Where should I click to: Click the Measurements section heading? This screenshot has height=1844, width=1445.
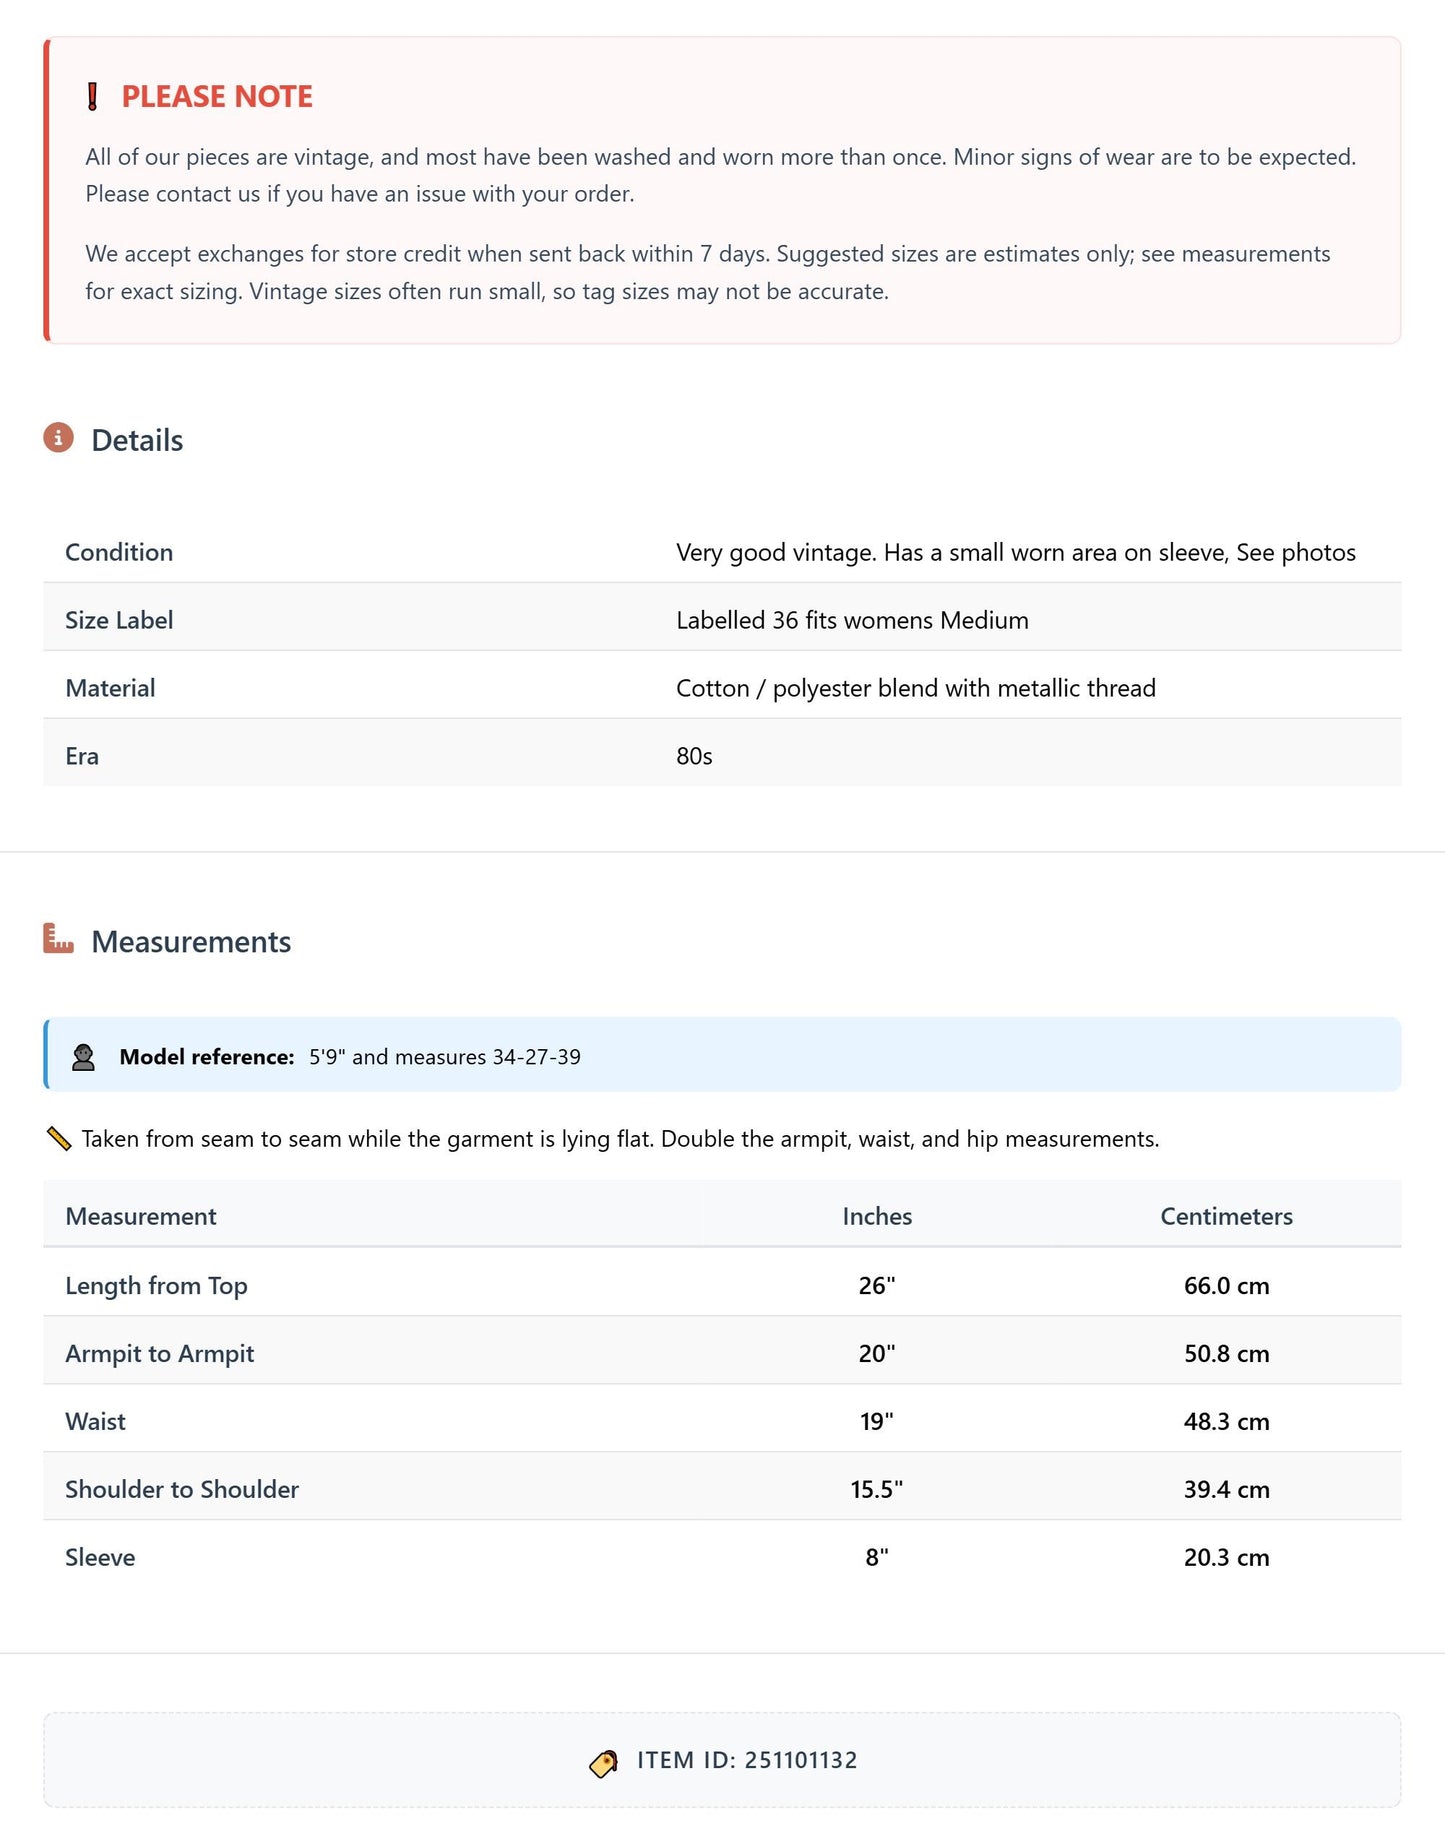[191, 942]
